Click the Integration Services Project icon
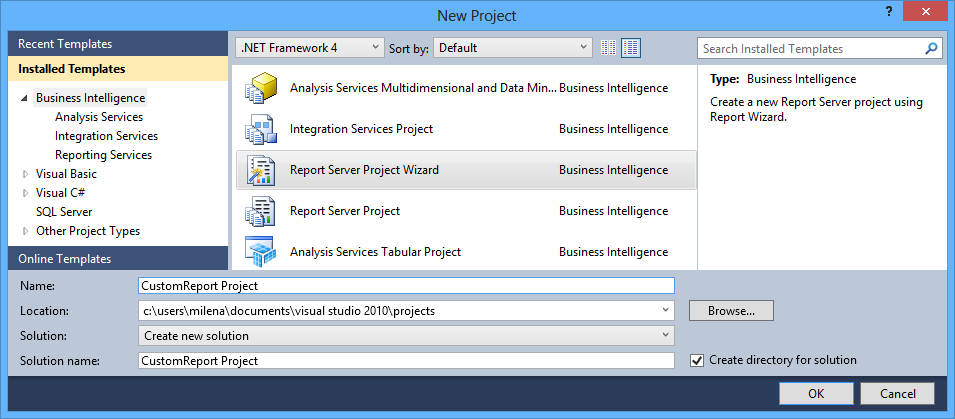This screenshot has height=419, width=955. tap(260, 129)
